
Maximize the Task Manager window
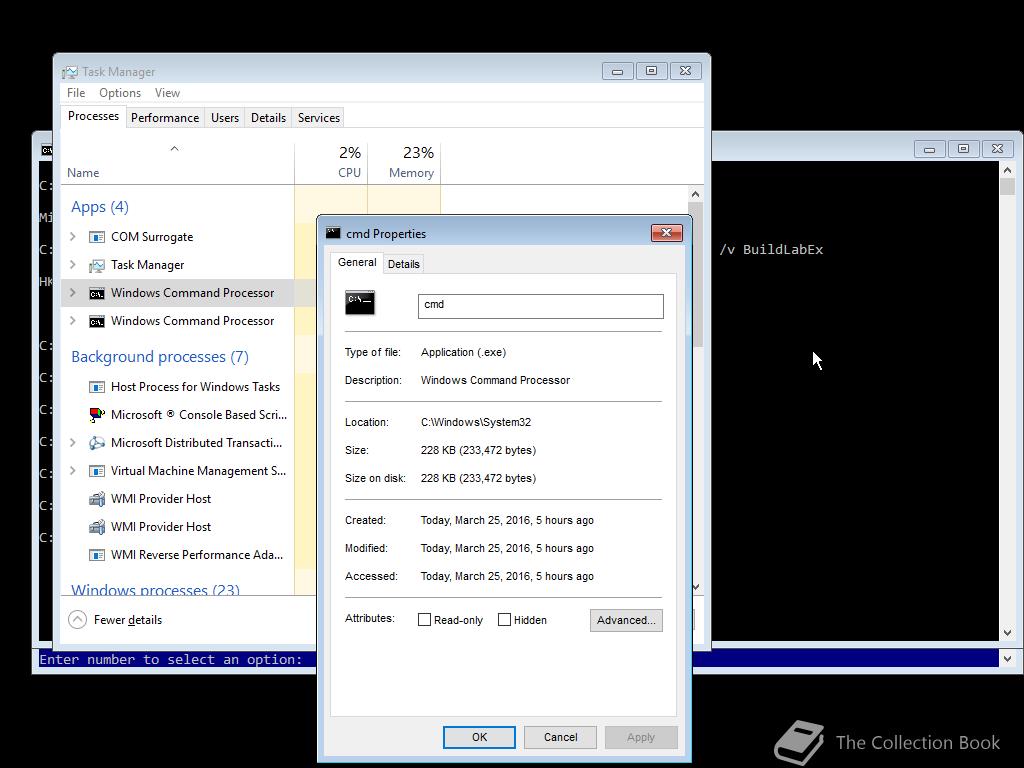point(651,71)
